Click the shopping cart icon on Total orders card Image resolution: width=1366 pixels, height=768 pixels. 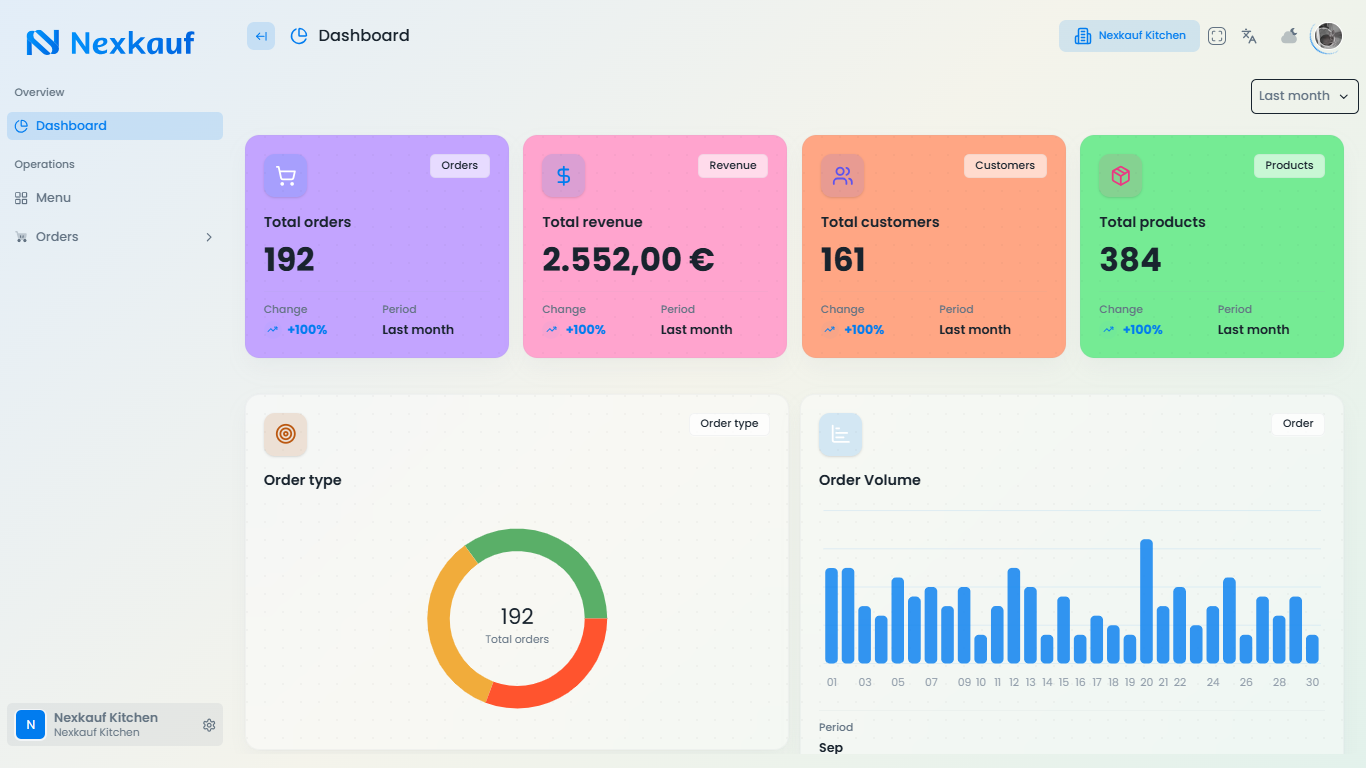click(285, 175)
